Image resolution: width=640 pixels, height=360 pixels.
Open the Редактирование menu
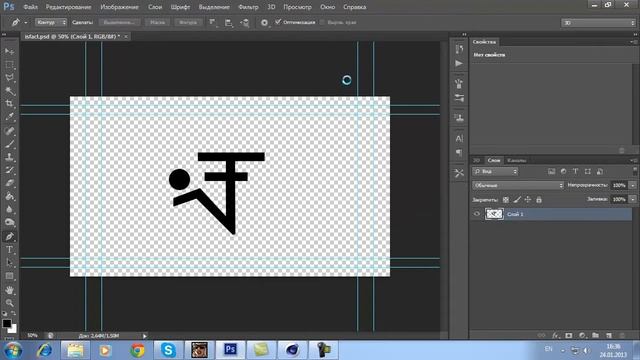pyautogui.click(x=69, y=7)
